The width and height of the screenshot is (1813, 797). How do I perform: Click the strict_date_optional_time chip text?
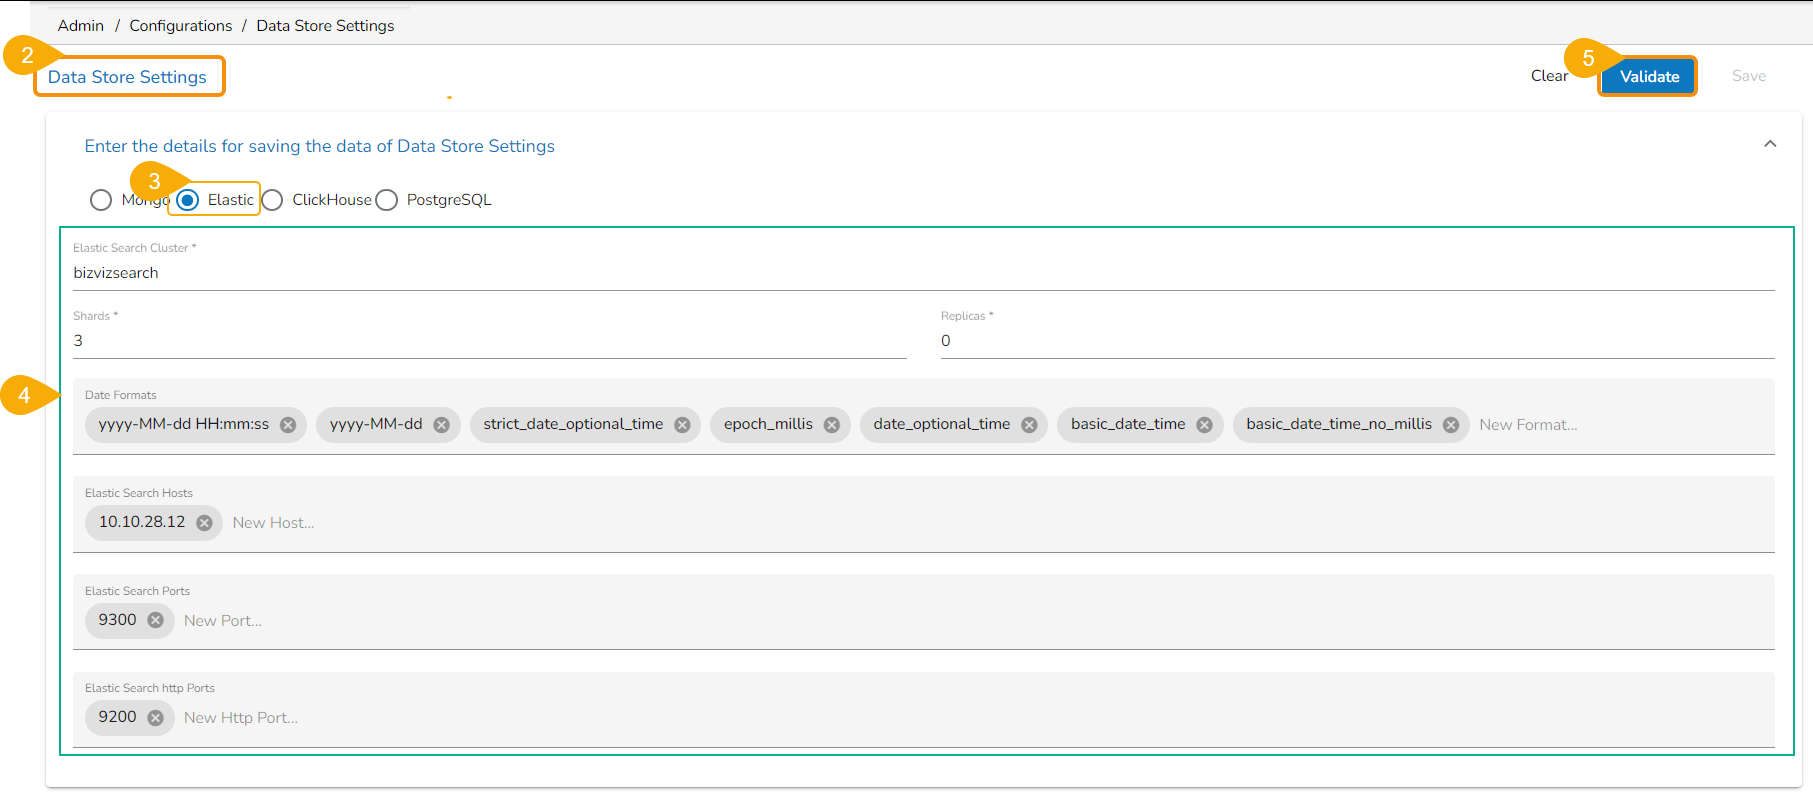coord(573,424)
